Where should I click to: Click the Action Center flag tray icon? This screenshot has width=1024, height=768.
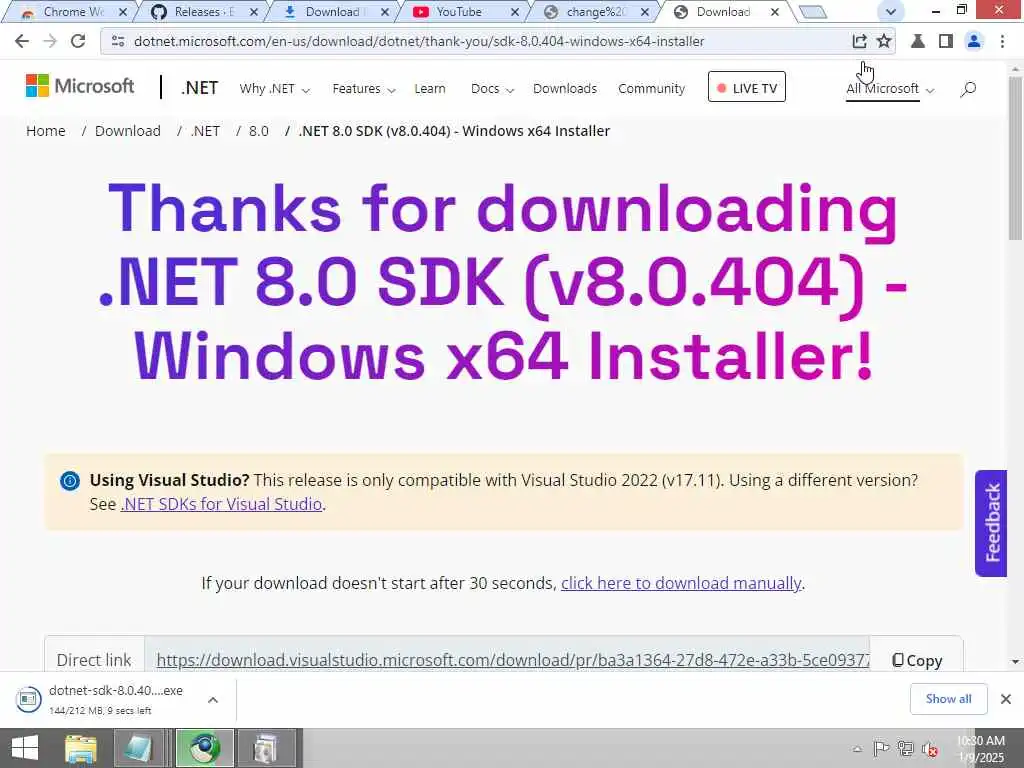881,749
